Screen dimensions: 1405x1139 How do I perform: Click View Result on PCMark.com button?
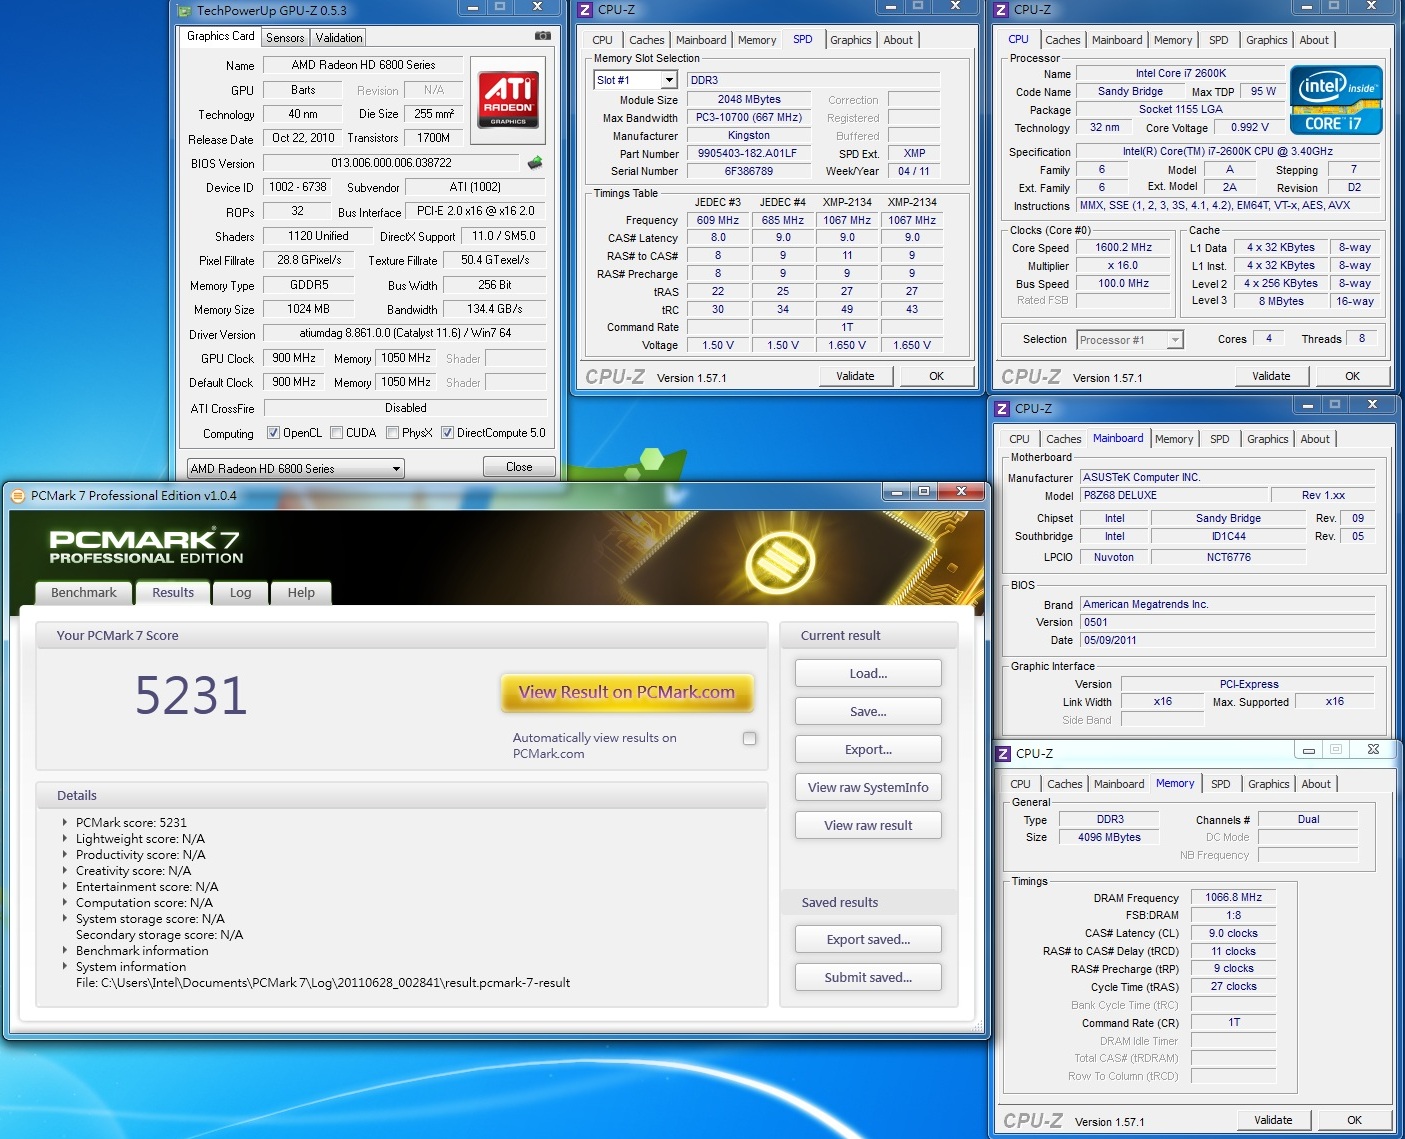[x=626, y=692]
